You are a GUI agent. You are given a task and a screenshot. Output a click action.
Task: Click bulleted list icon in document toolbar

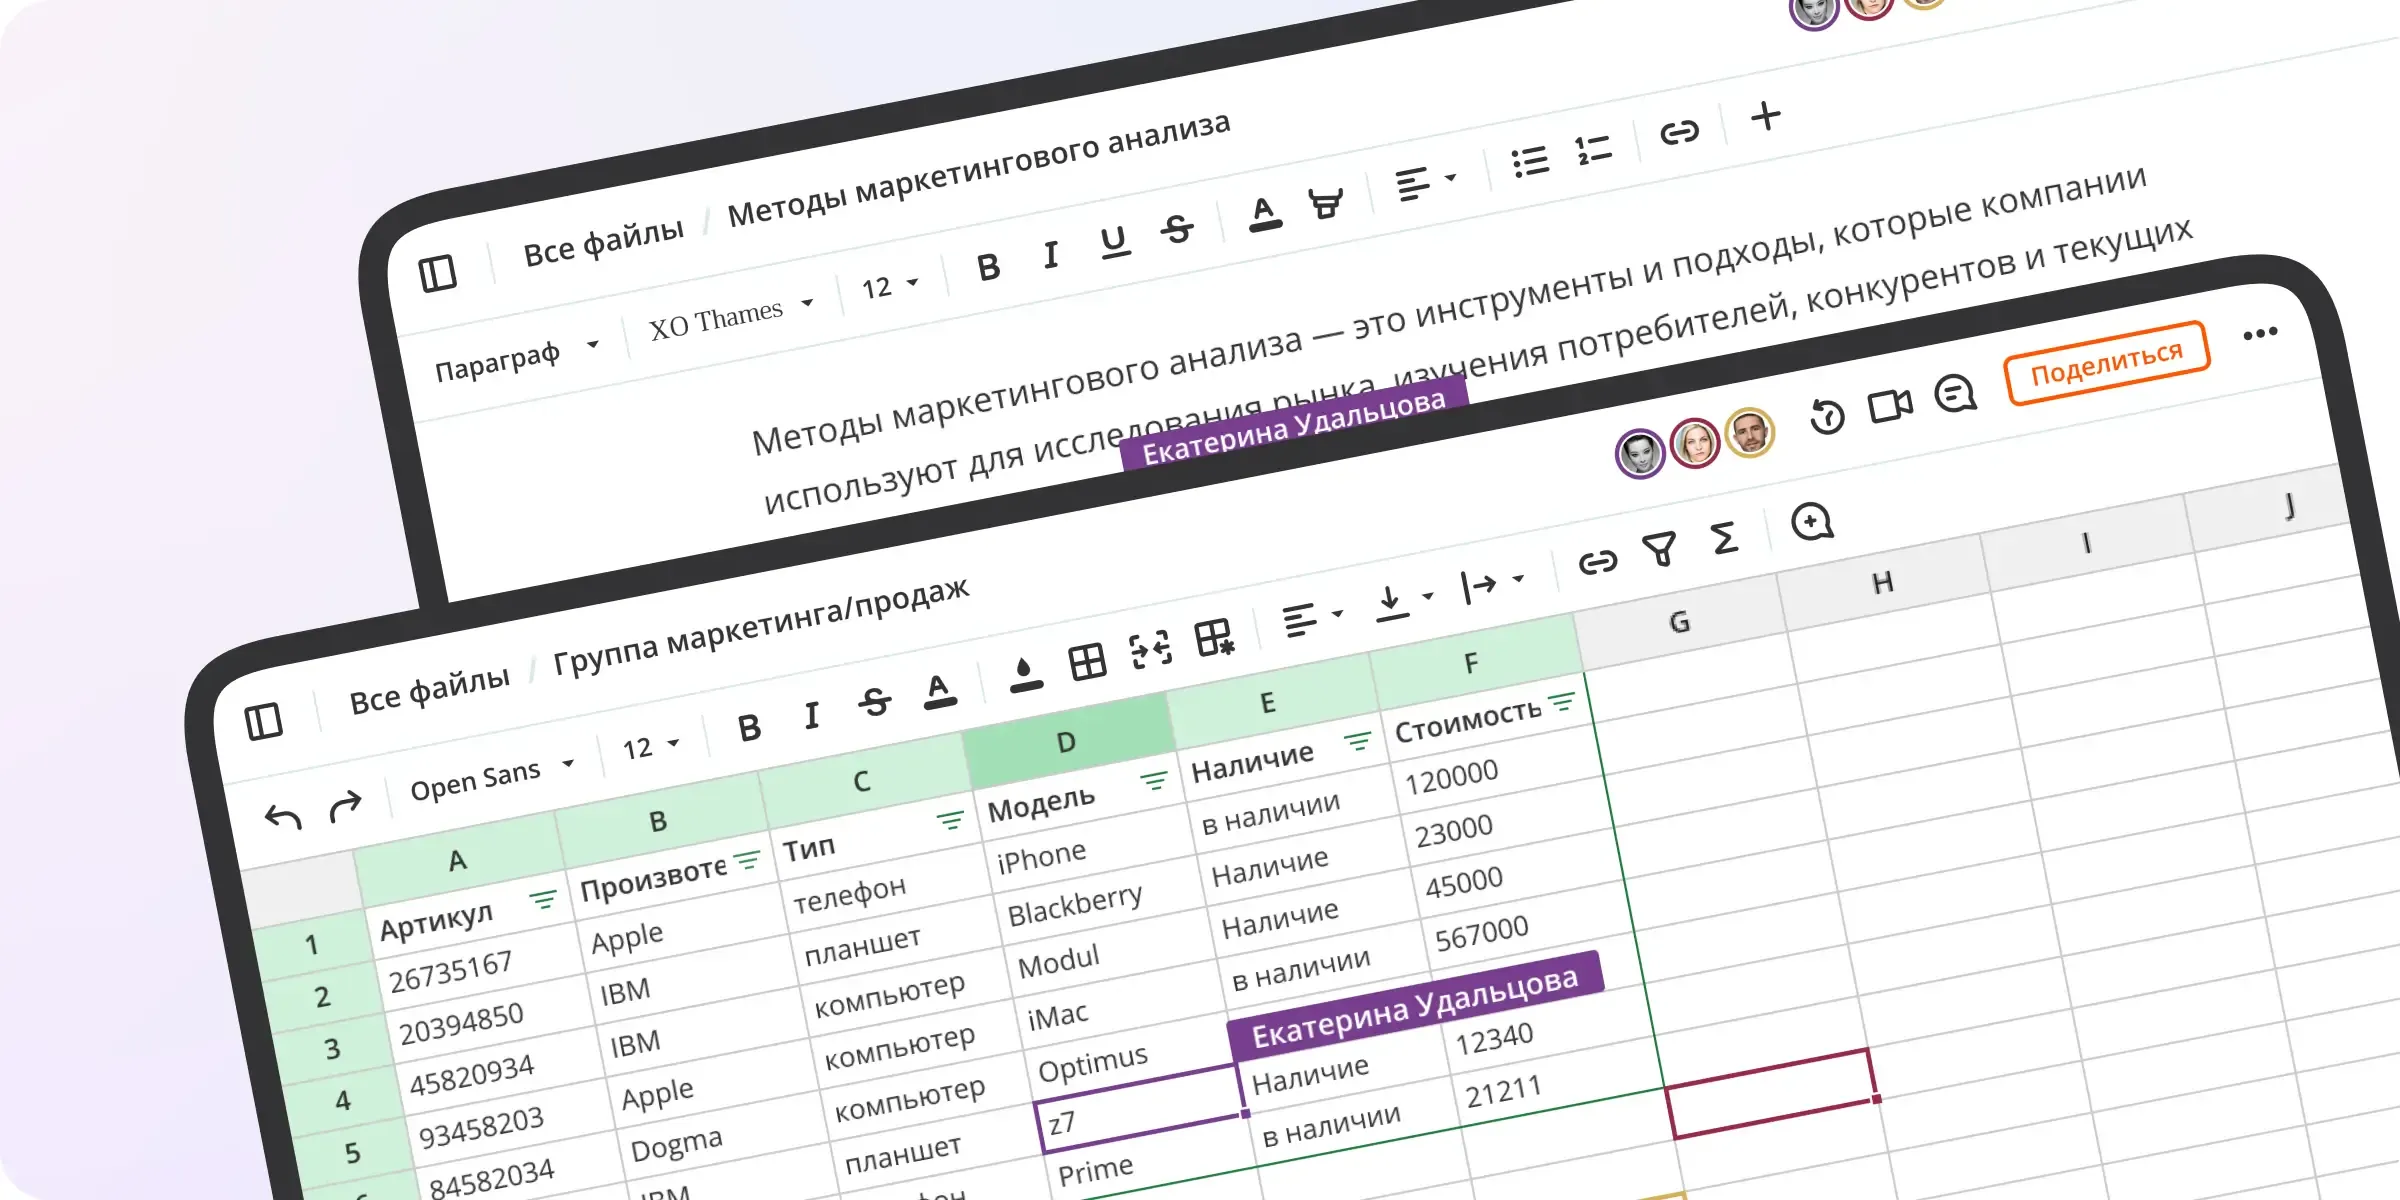click(1530, 161)
